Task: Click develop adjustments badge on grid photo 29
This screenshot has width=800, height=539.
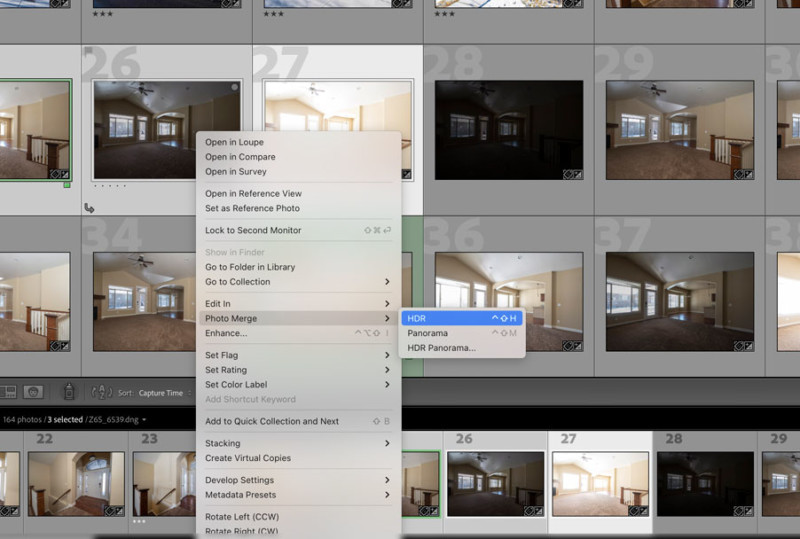Action: 745,173
